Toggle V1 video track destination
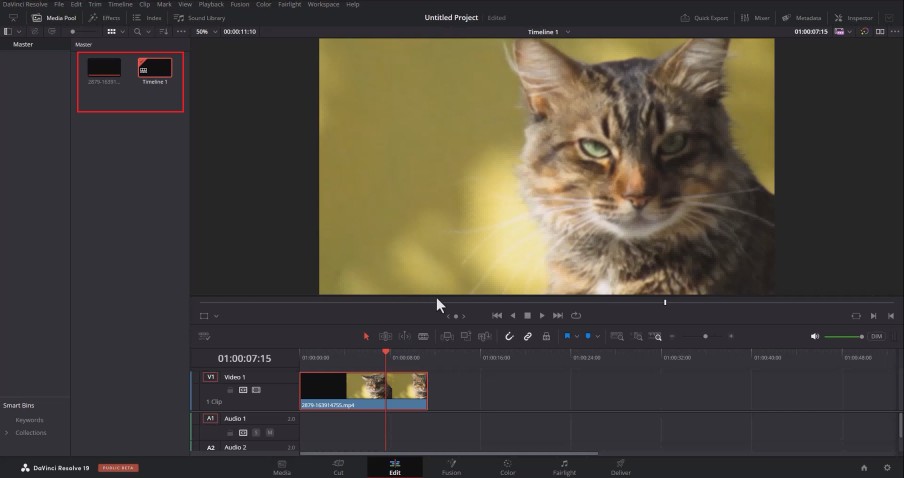This screenshot has width=904, height=478. tap(210, 377)
